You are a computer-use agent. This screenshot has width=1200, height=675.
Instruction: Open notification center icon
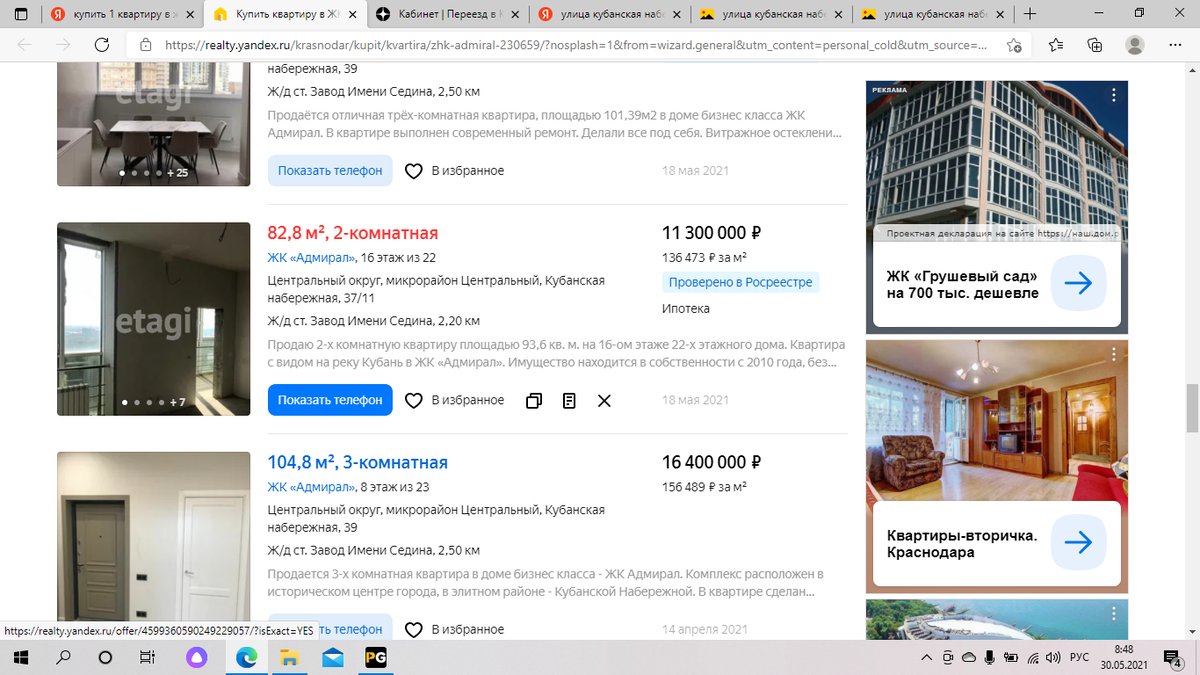tap(1174, 657)
